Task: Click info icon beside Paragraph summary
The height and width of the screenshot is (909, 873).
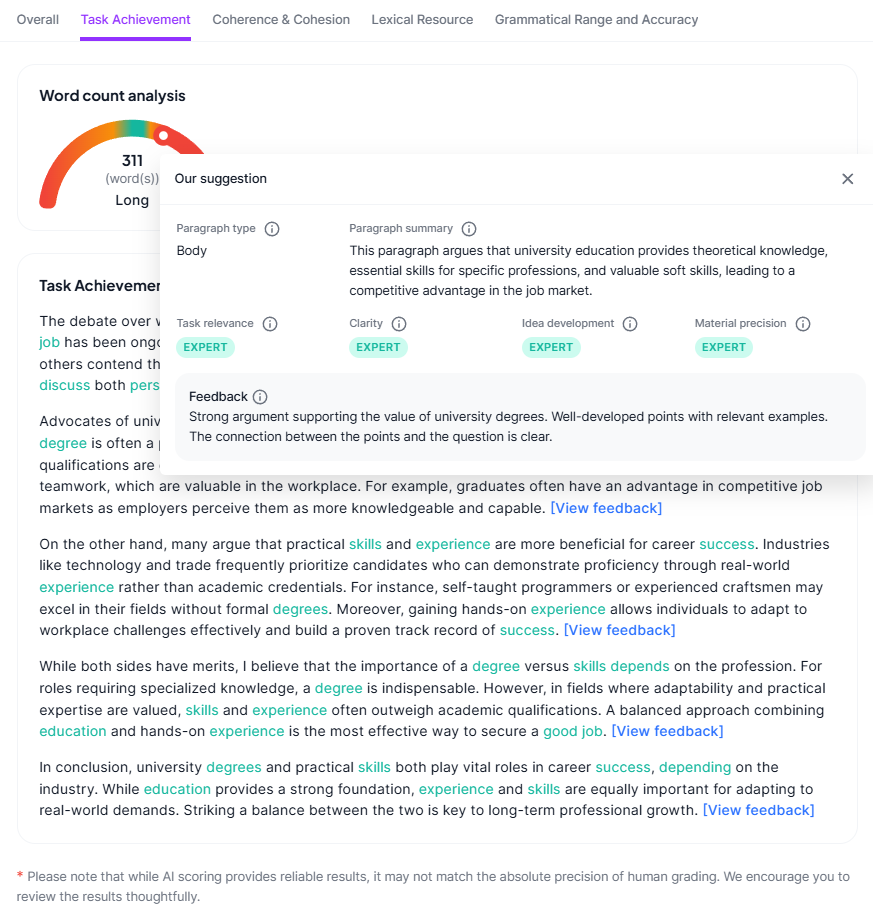Action: tap(469, 229)
